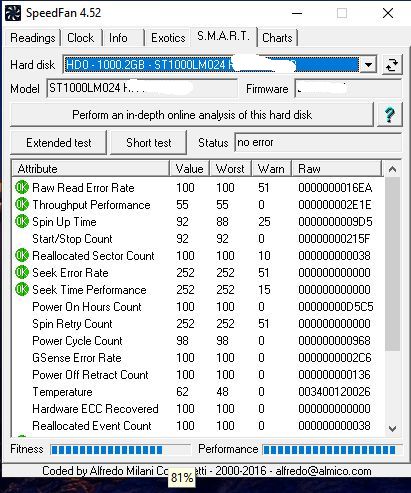
Task: Click OK icon beside Raw Read Error Rate
Action: [22, 188]
